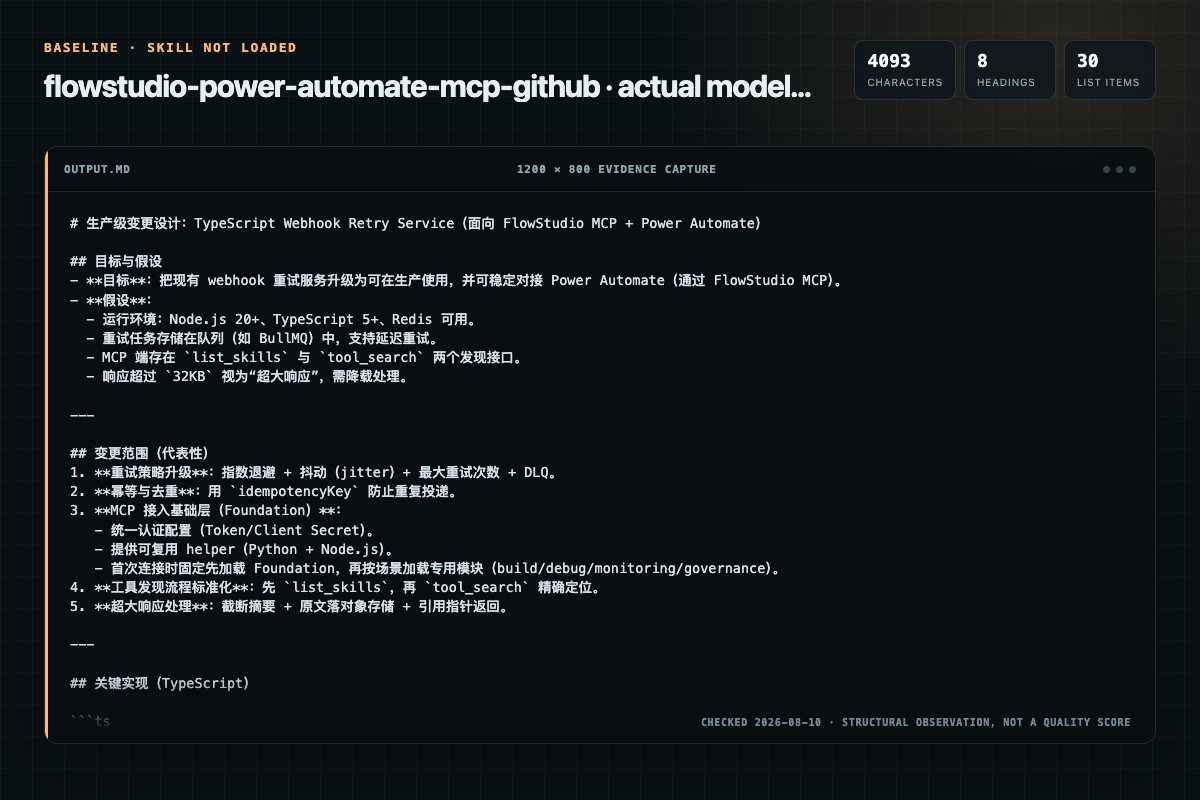The height and width of the screenshot is (800, 1200).
Task: Click the line about 32KB 超大响应
Action: click(247, 376)
